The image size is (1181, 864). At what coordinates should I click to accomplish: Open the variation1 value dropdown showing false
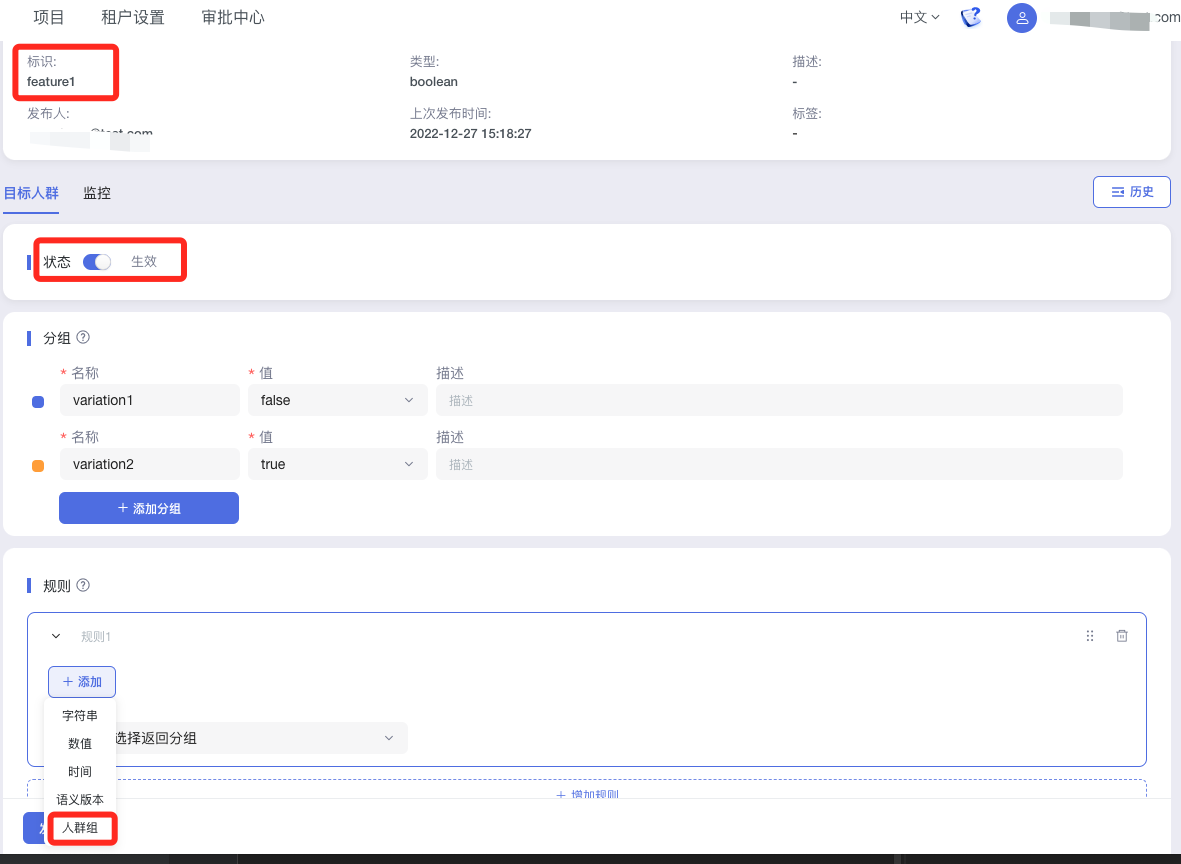[337, 400]
